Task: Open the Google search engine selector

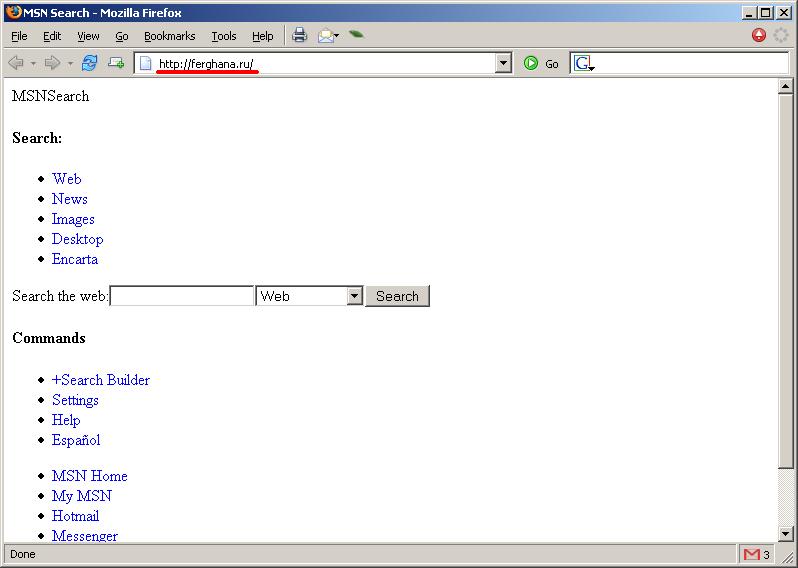Action: click(584, 64)
